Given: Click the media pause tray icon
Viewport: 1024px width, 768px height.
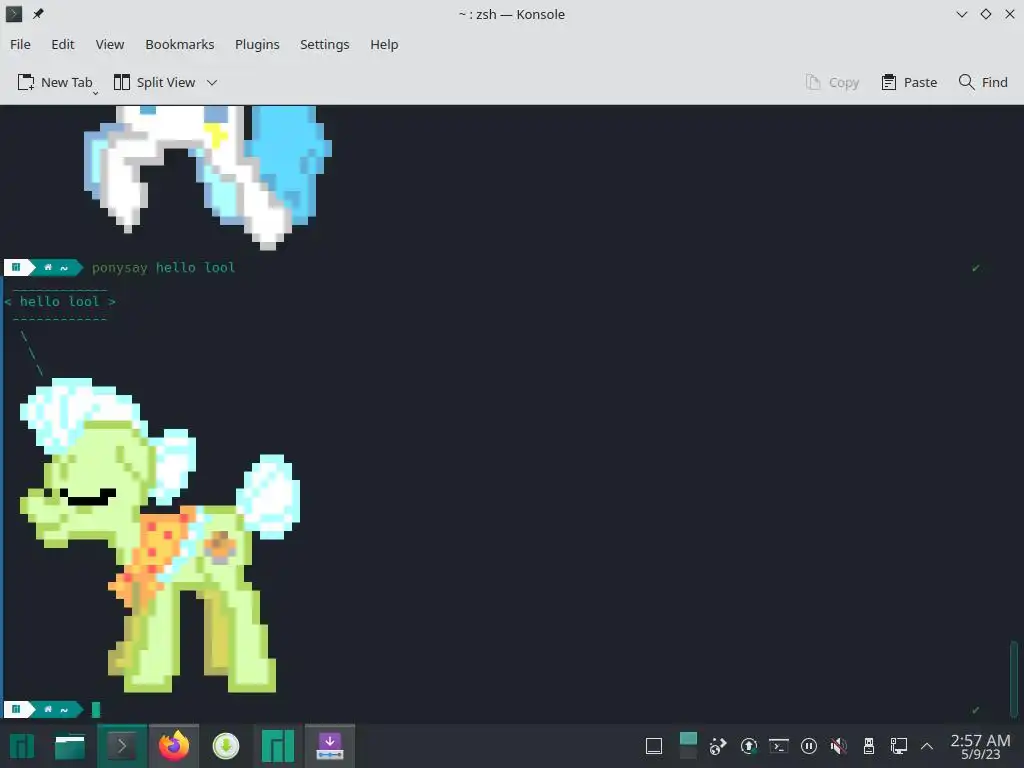Looking at the screenshot, I should (808, 746).
